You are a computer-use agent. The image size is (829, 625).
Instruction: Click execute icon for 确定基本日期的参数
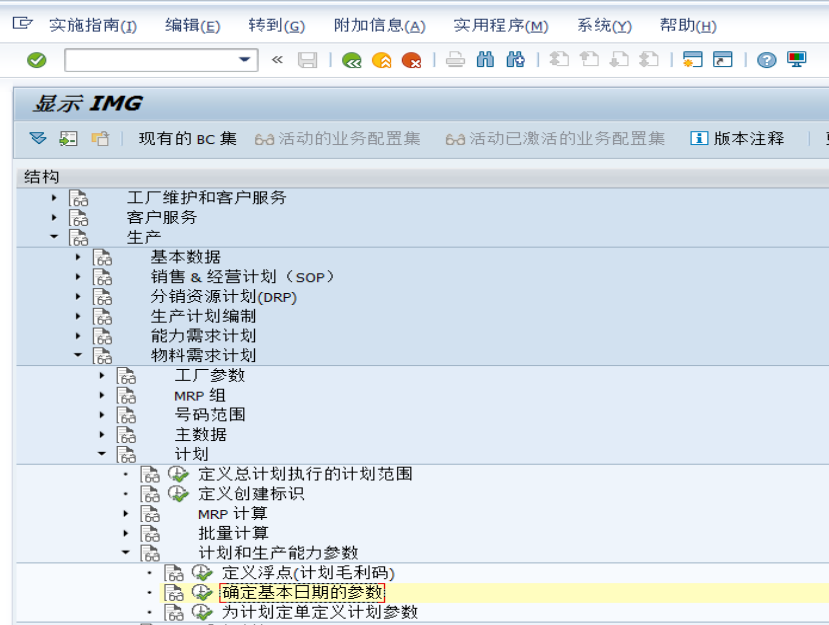[x=202, y=592]
